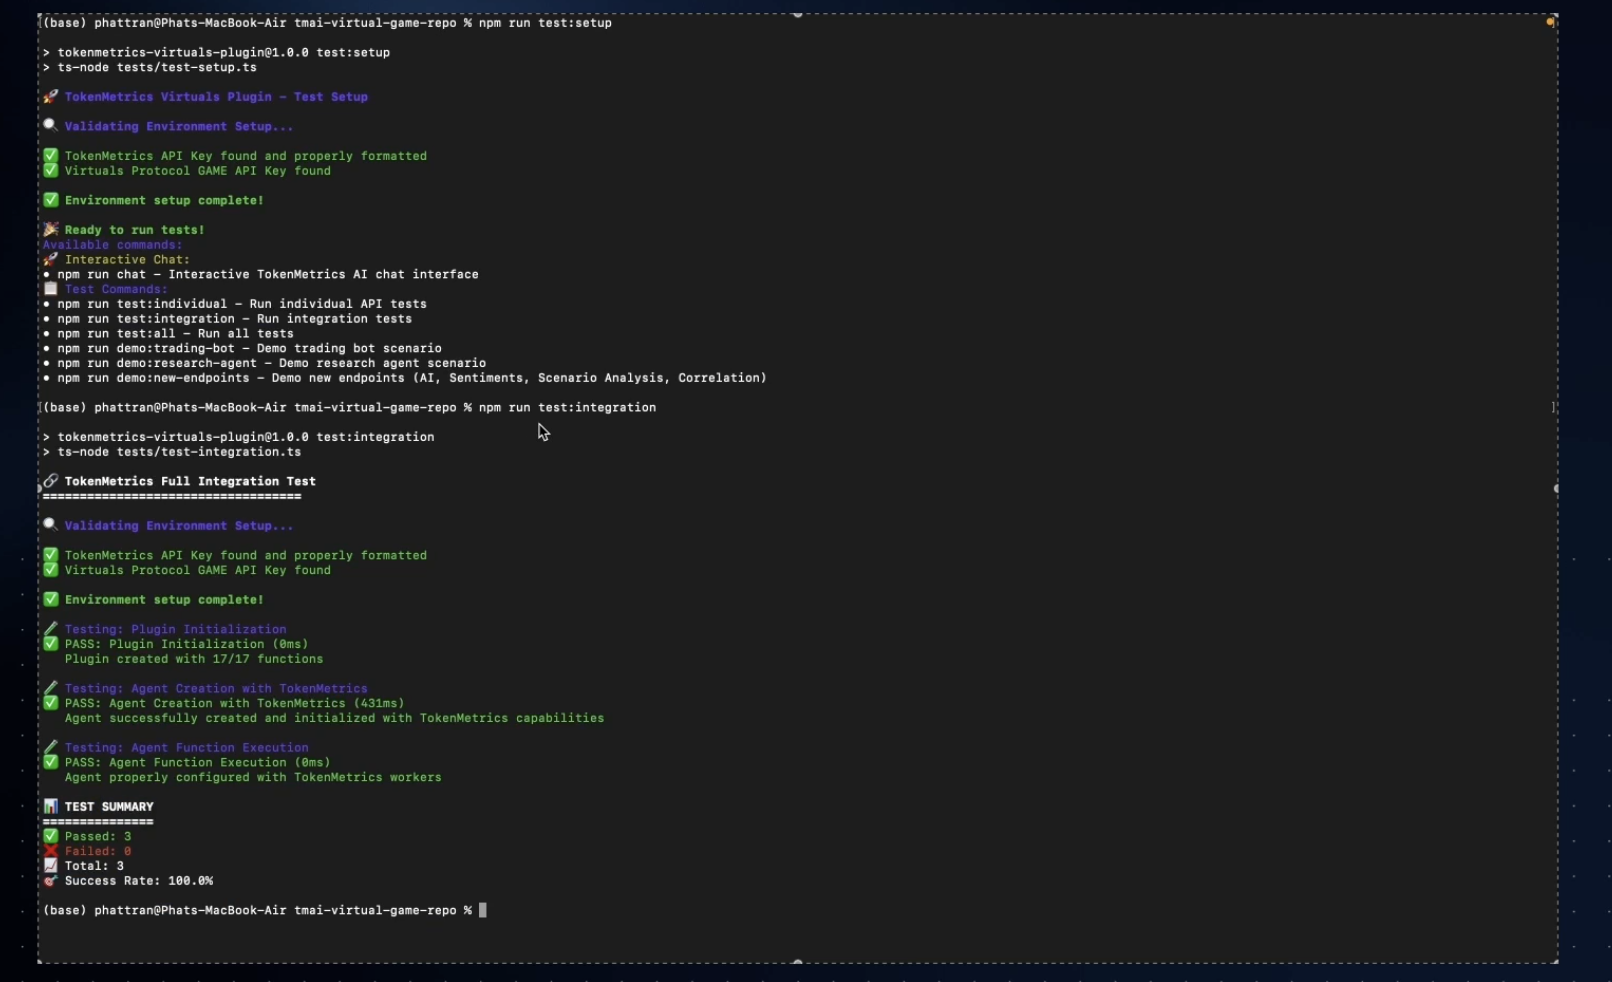This screenshot has width=1612, height=982.
Task: Click the dart icon beside Success Rate 100.0%
Action: 51,881
